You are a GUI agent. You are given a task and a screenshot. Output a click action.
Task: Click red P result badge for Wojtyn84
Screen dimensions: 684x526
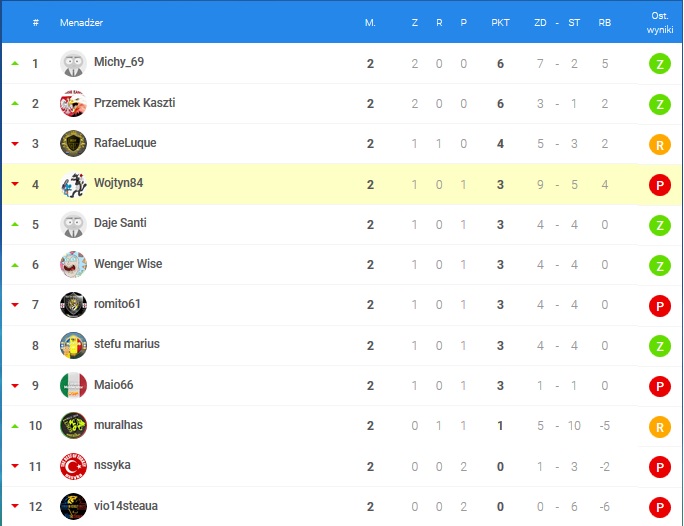click(659, 185)
